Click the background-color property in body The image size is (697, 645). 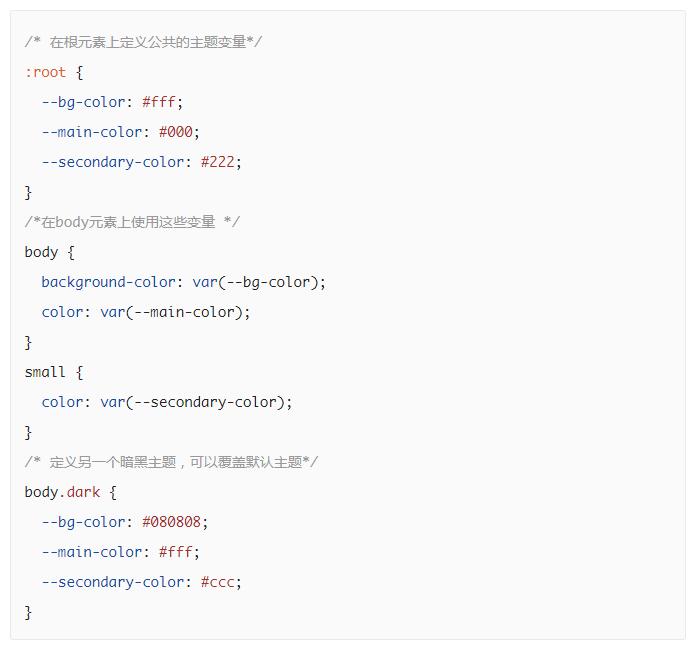coord(108,282)
